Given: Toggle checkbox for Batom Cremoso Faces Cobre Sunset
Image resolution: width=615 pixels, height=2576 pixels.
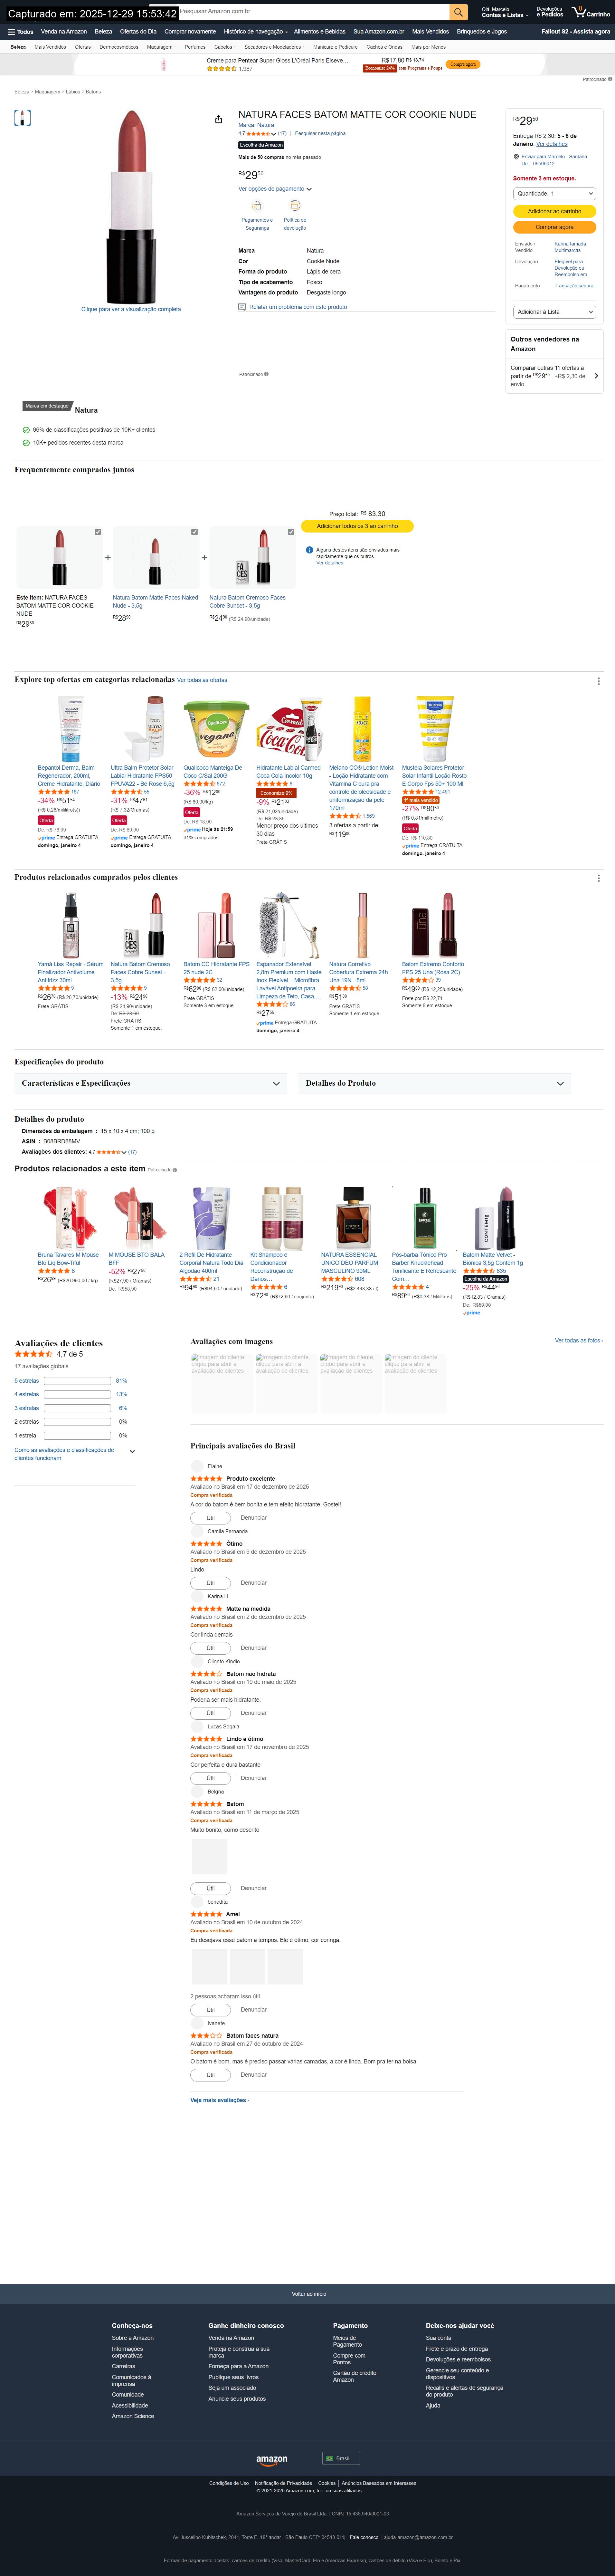Looking at the screenshot, I should [291, 532].
